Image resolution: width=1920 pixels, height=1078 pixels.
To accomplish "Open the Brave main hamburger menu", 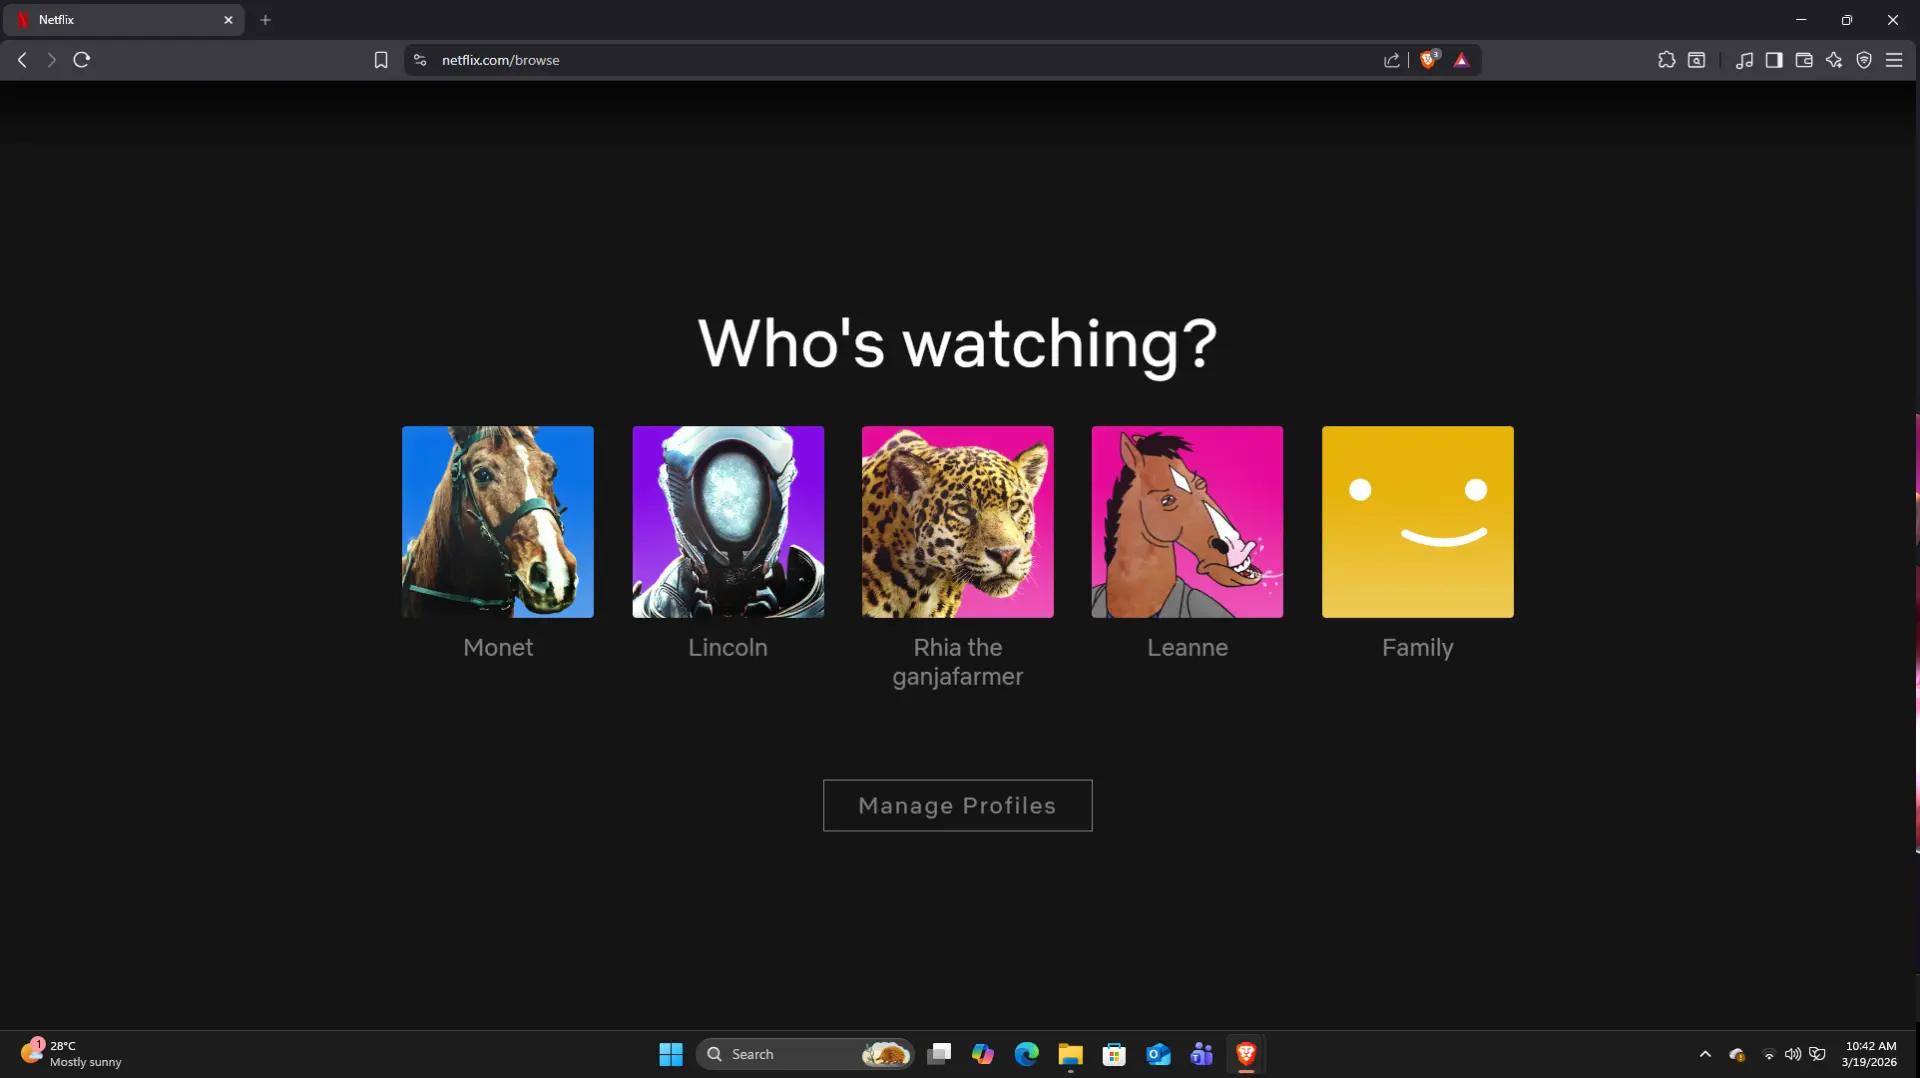I will (1894, 60).
